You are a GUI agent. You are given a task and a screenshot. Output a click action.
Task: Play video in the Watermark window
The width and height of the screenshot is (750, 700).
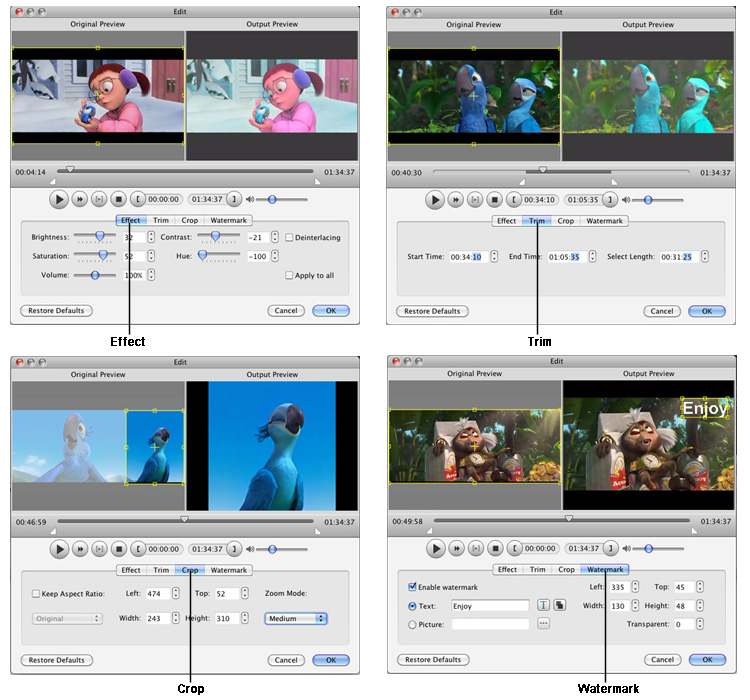point(436,548)
